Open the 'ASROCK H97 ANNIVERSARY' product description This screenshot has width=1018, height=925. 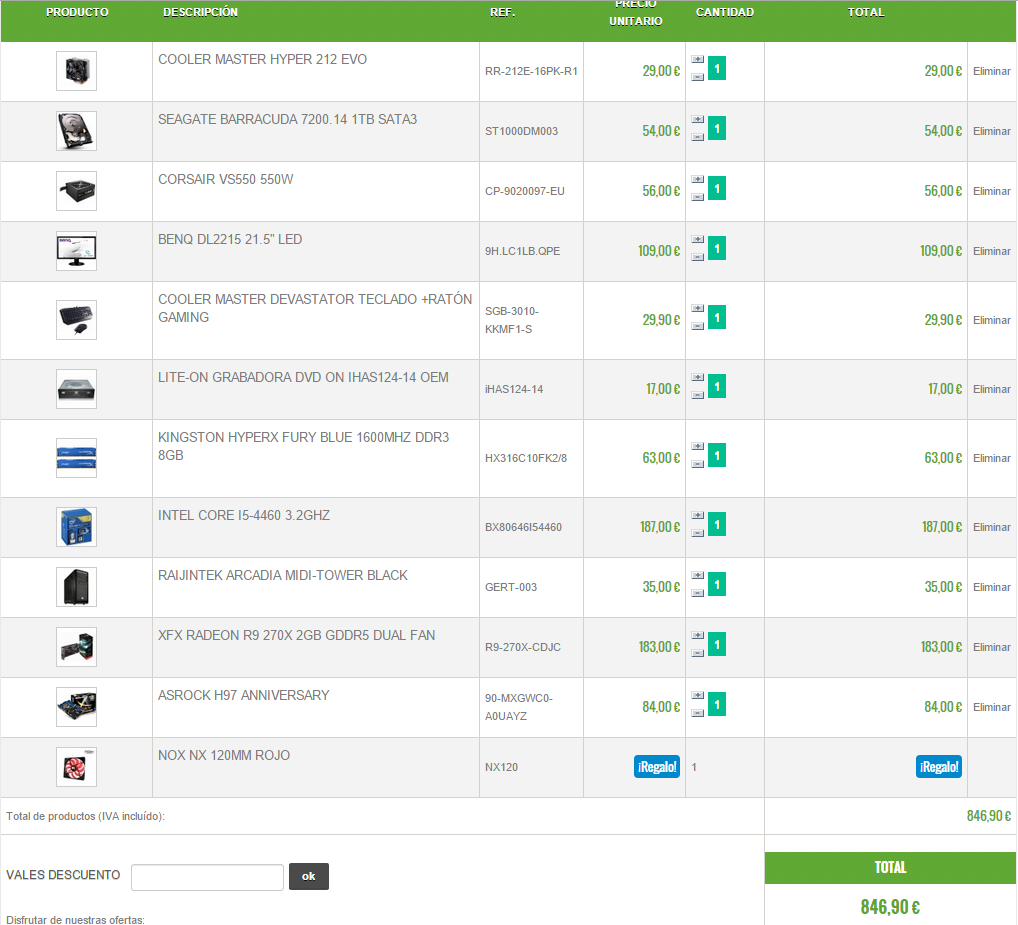(243, 695)
